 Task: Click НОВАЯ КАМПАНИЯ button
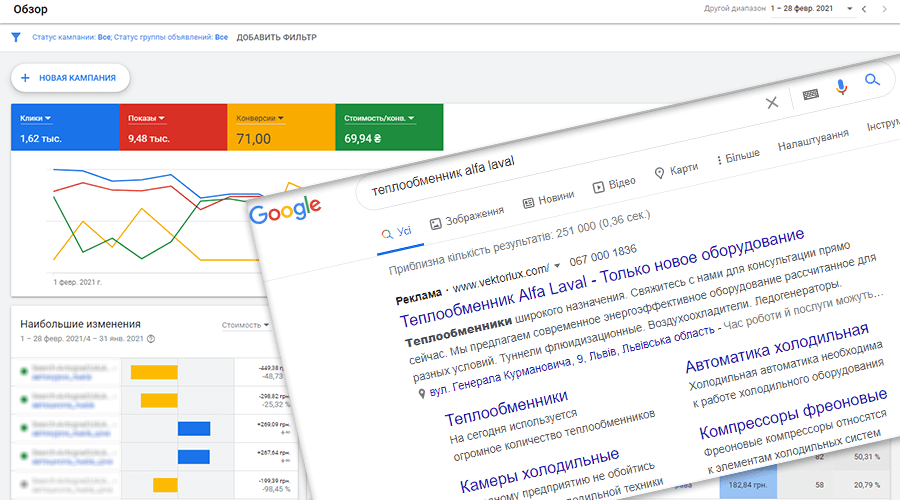click(x=70, y=77)
